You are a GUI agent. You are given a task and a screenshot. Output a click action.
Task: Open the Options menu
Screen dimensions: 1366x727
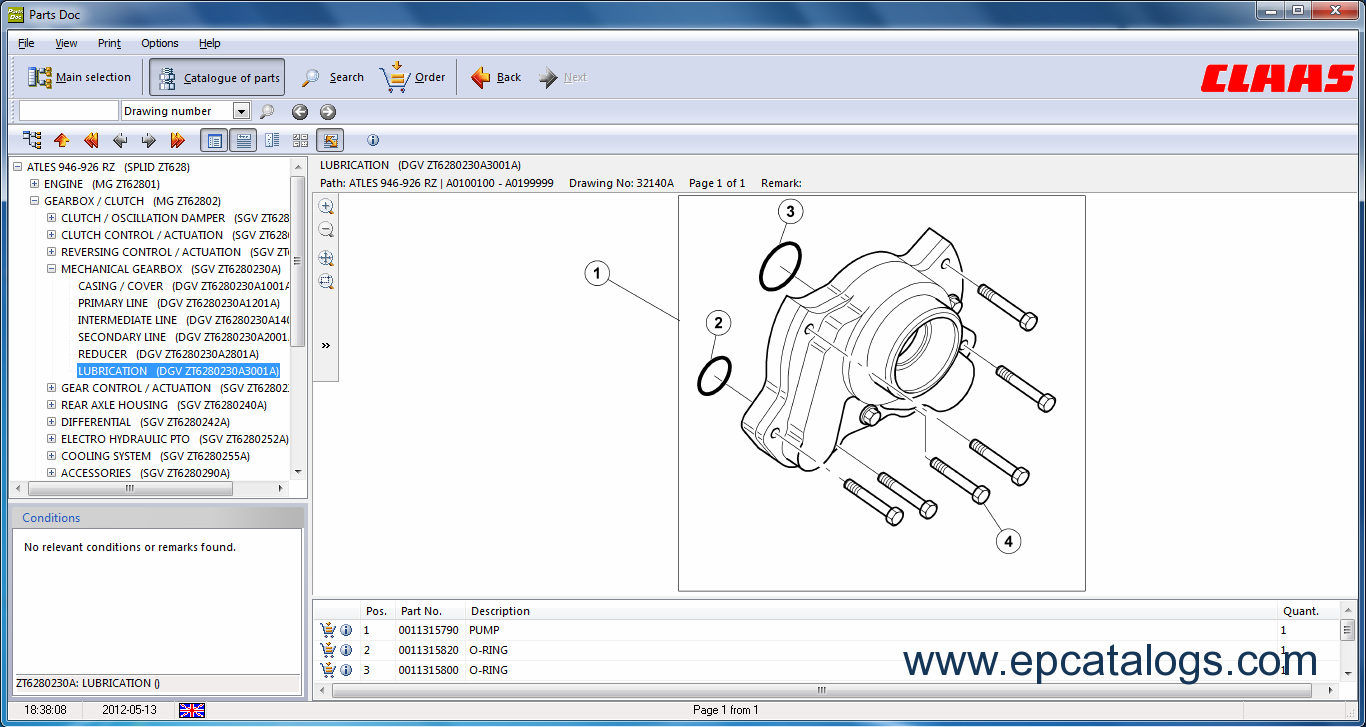[x=160, y=43]
